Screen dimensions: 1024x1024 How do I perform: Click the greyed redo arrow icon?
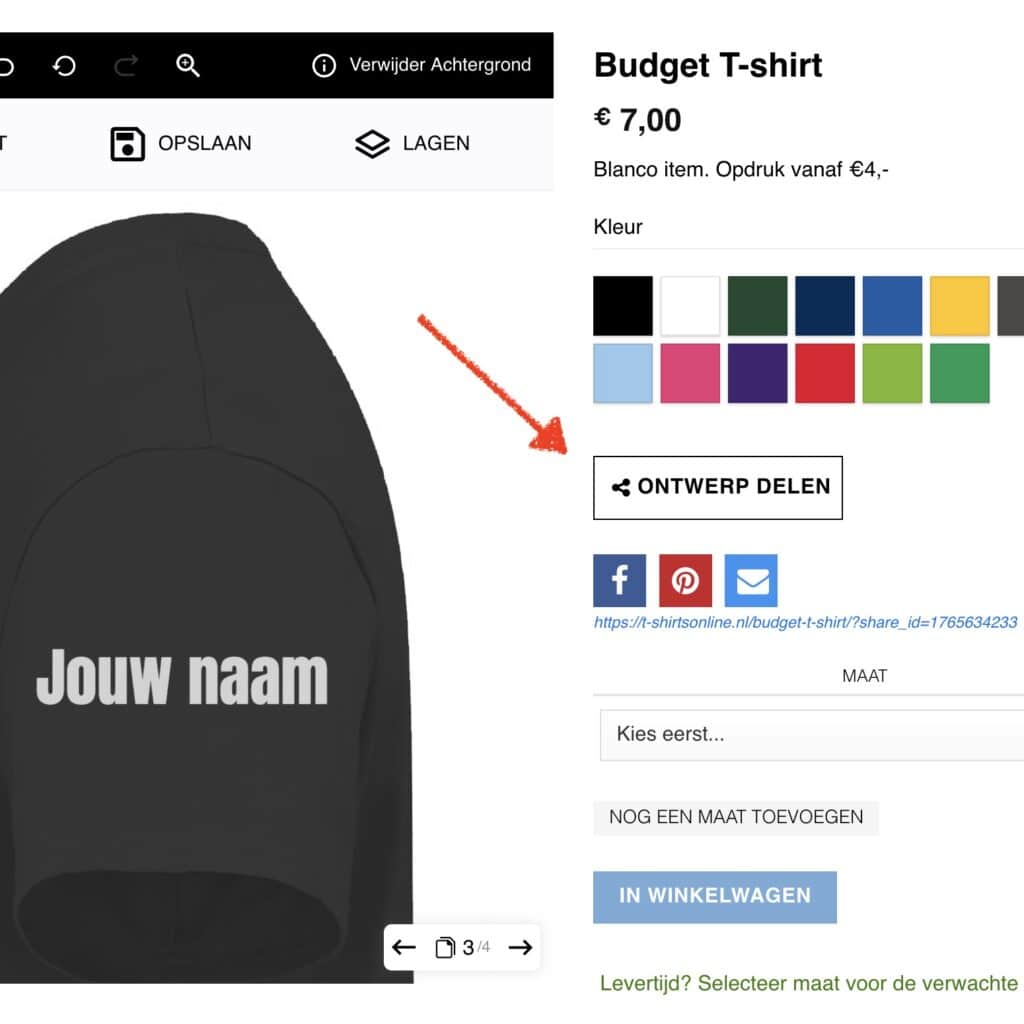point(126,65)
